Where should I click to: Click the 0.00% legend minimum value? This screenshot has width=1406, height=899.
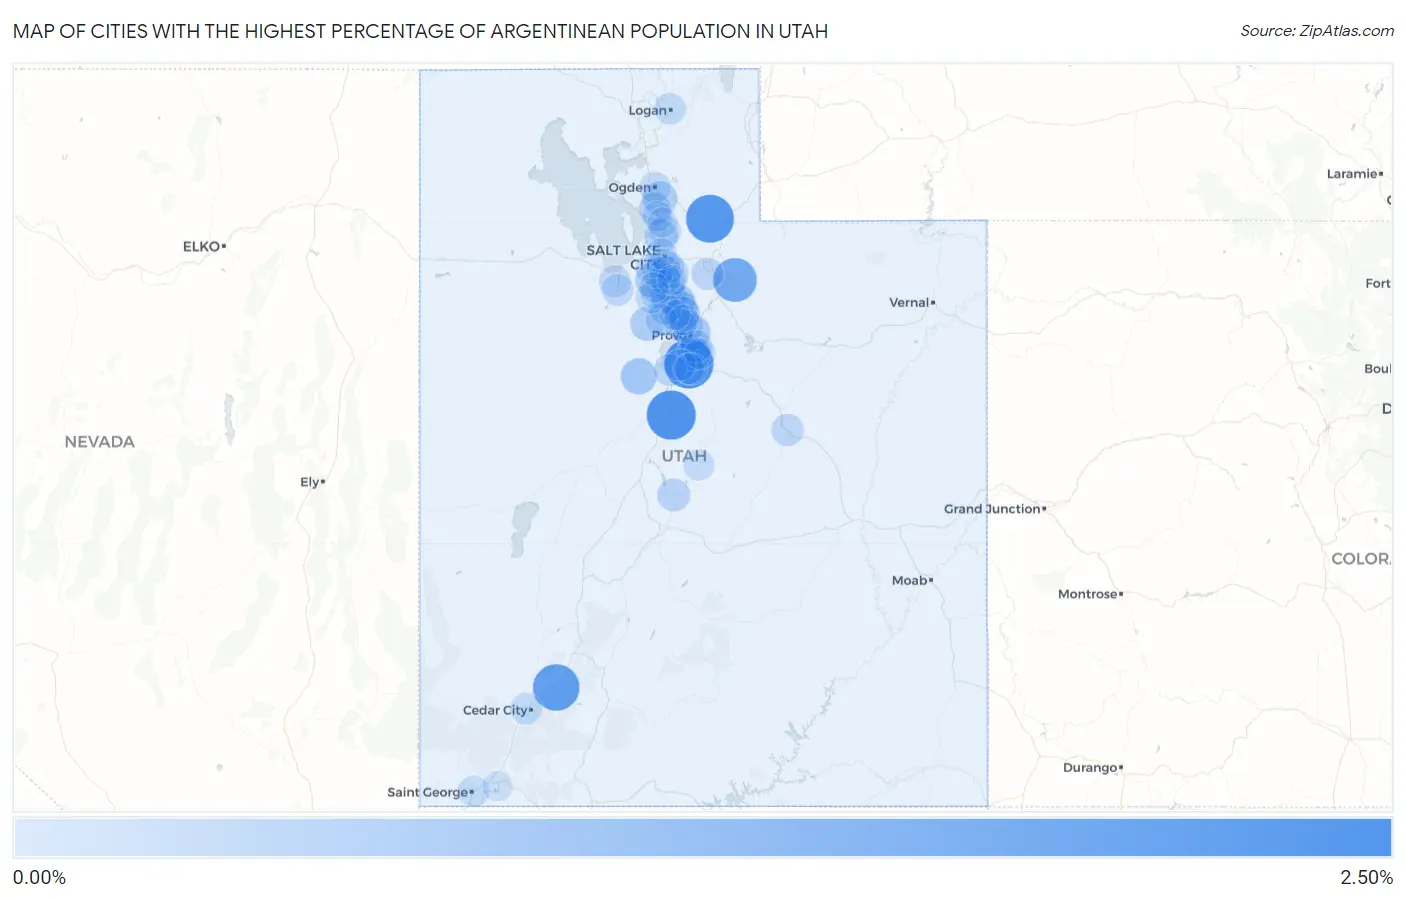39,877
